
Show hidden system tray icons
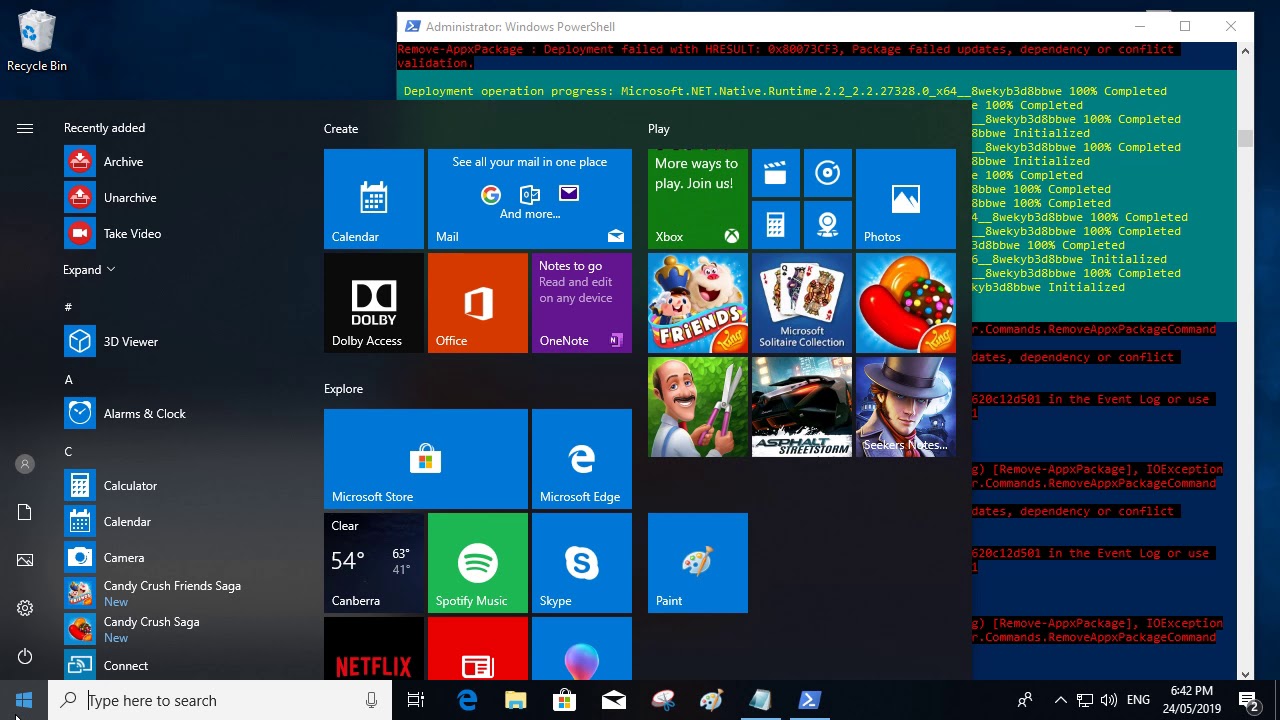tap(1061, 700)
